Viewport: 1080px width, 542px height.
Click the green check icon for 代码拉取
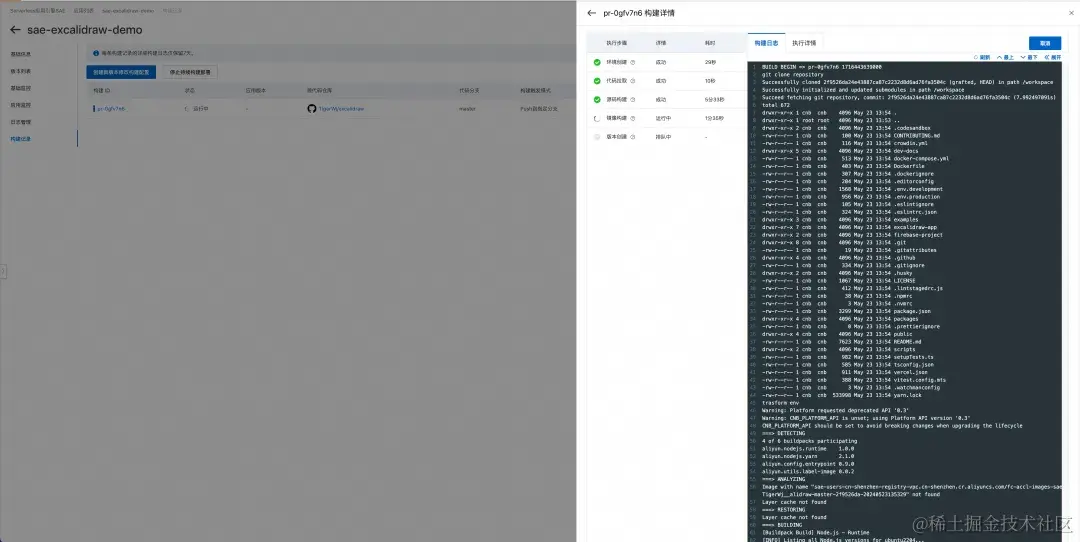(x=597, y=81)
